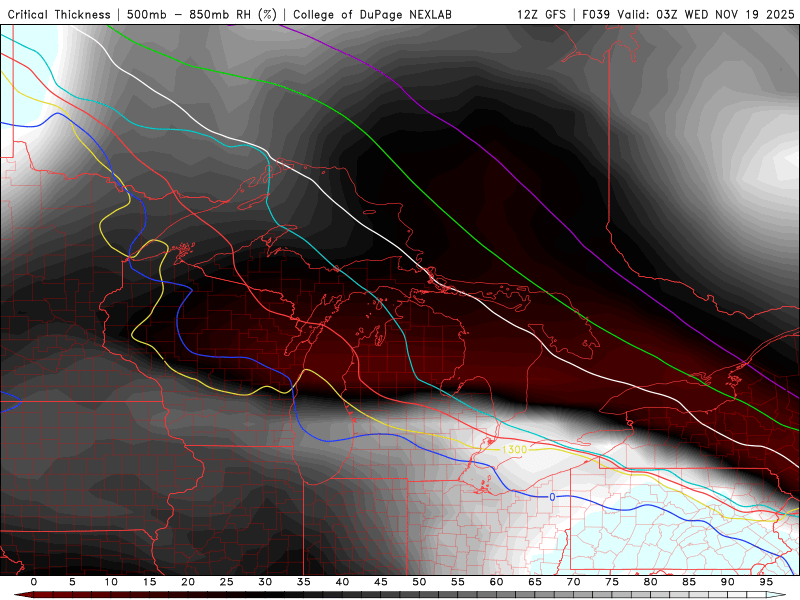Click the "F039" forecast hour label
Viewport: 800px width, 600px height.
(596, 15)
